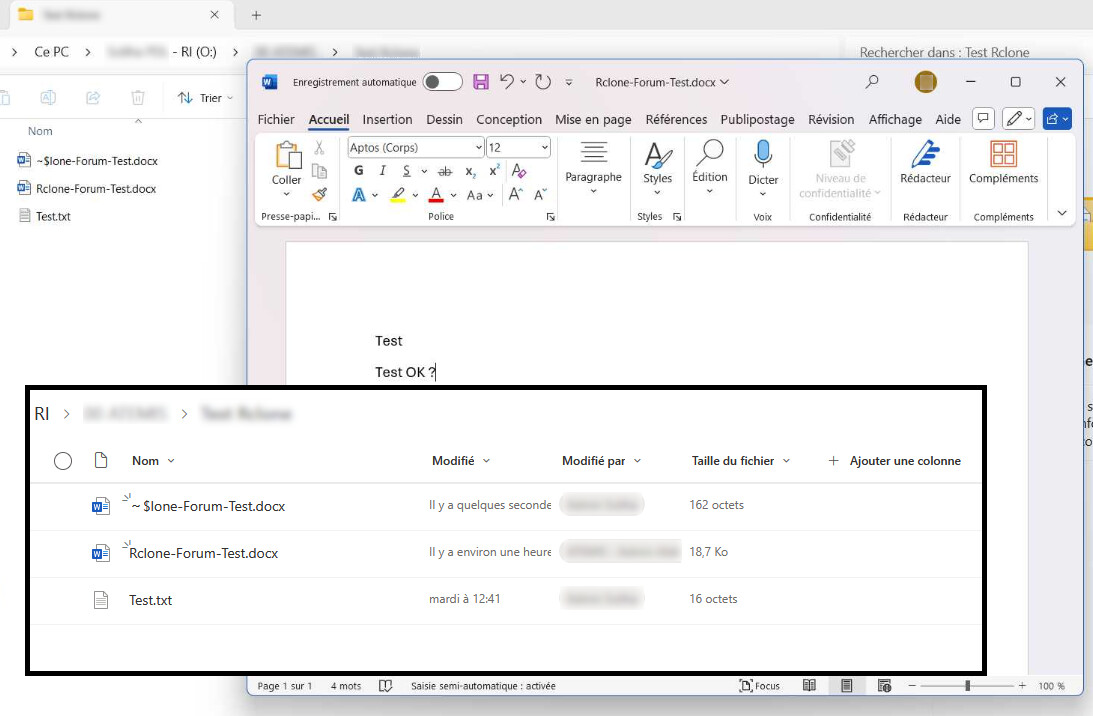Open the Aa change case dropdown
Screen dimensions: 1093x716
(480, 195)
